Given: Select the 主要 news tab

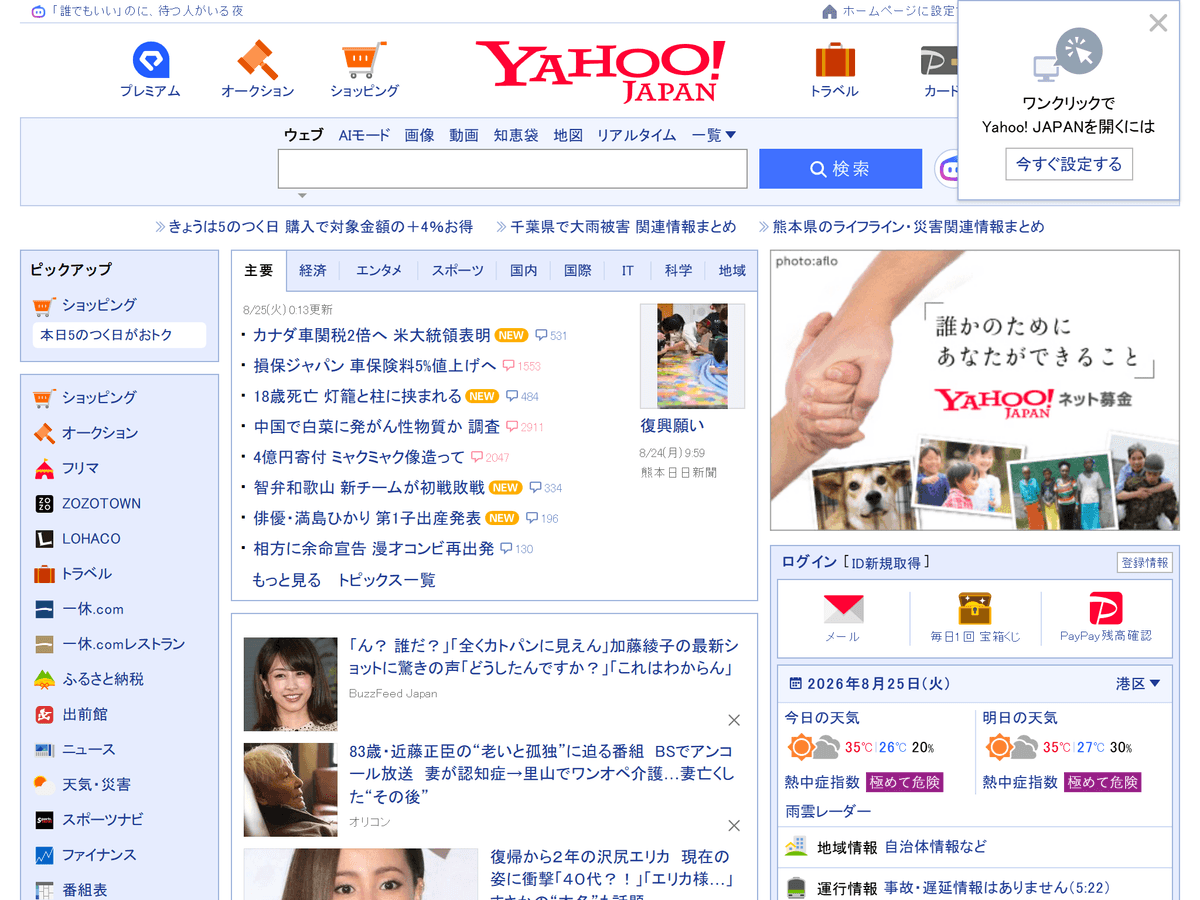Looking at the screenshot, I should click(259, 271).
